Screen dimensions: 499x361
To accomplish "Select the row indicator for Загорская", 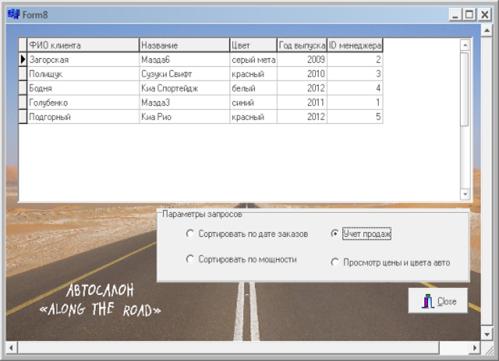I will (x=23, y=59).
